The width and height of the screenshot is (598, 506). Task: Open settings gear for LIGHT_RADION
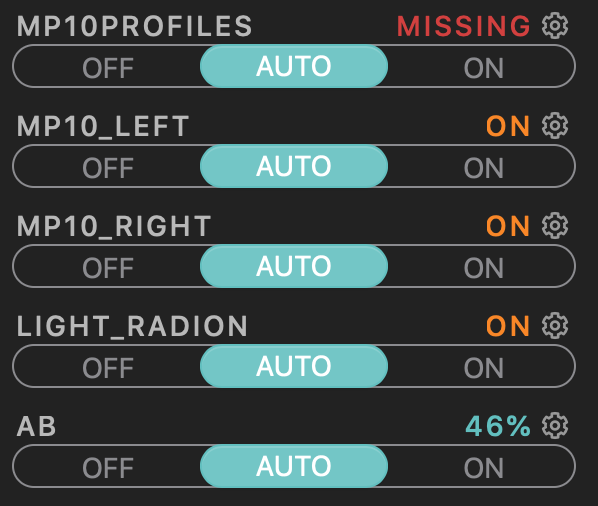point(555,326)
